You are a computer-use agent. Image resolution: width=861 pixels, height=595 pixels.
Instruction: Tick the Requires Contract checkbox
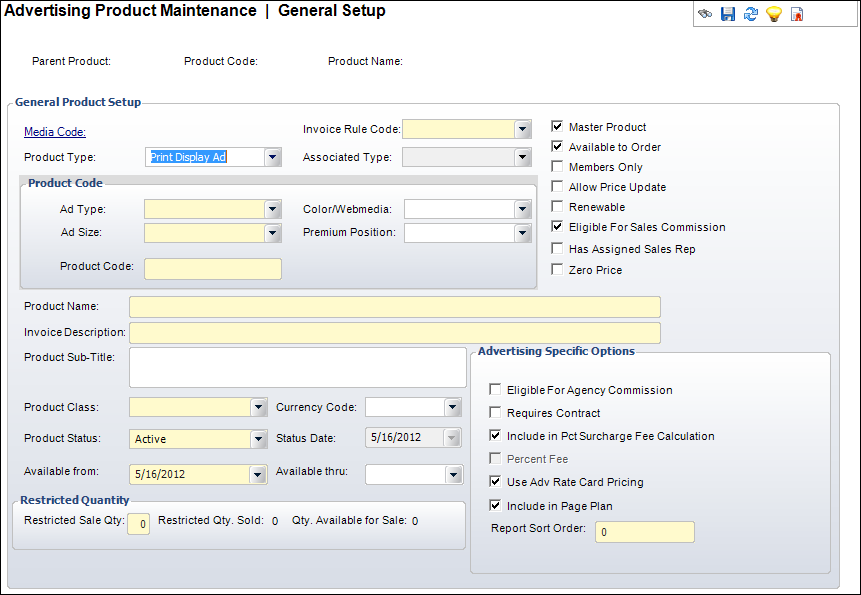[x=495, y=413]
